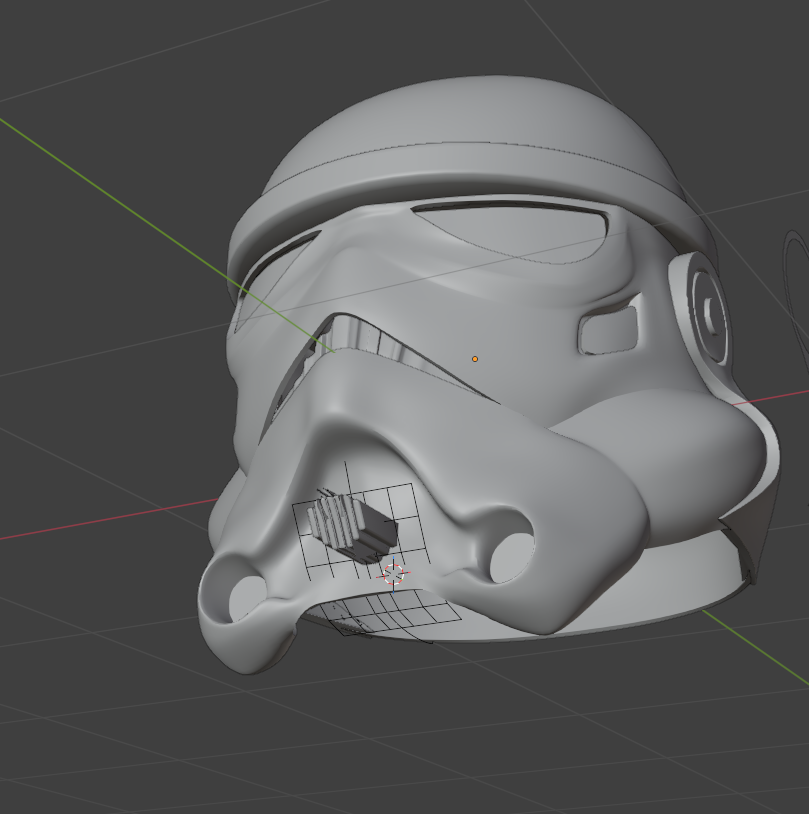This screenshot has height=814, width=809.
Task: Click the orange object origin dot
Action: click(475, 359)
